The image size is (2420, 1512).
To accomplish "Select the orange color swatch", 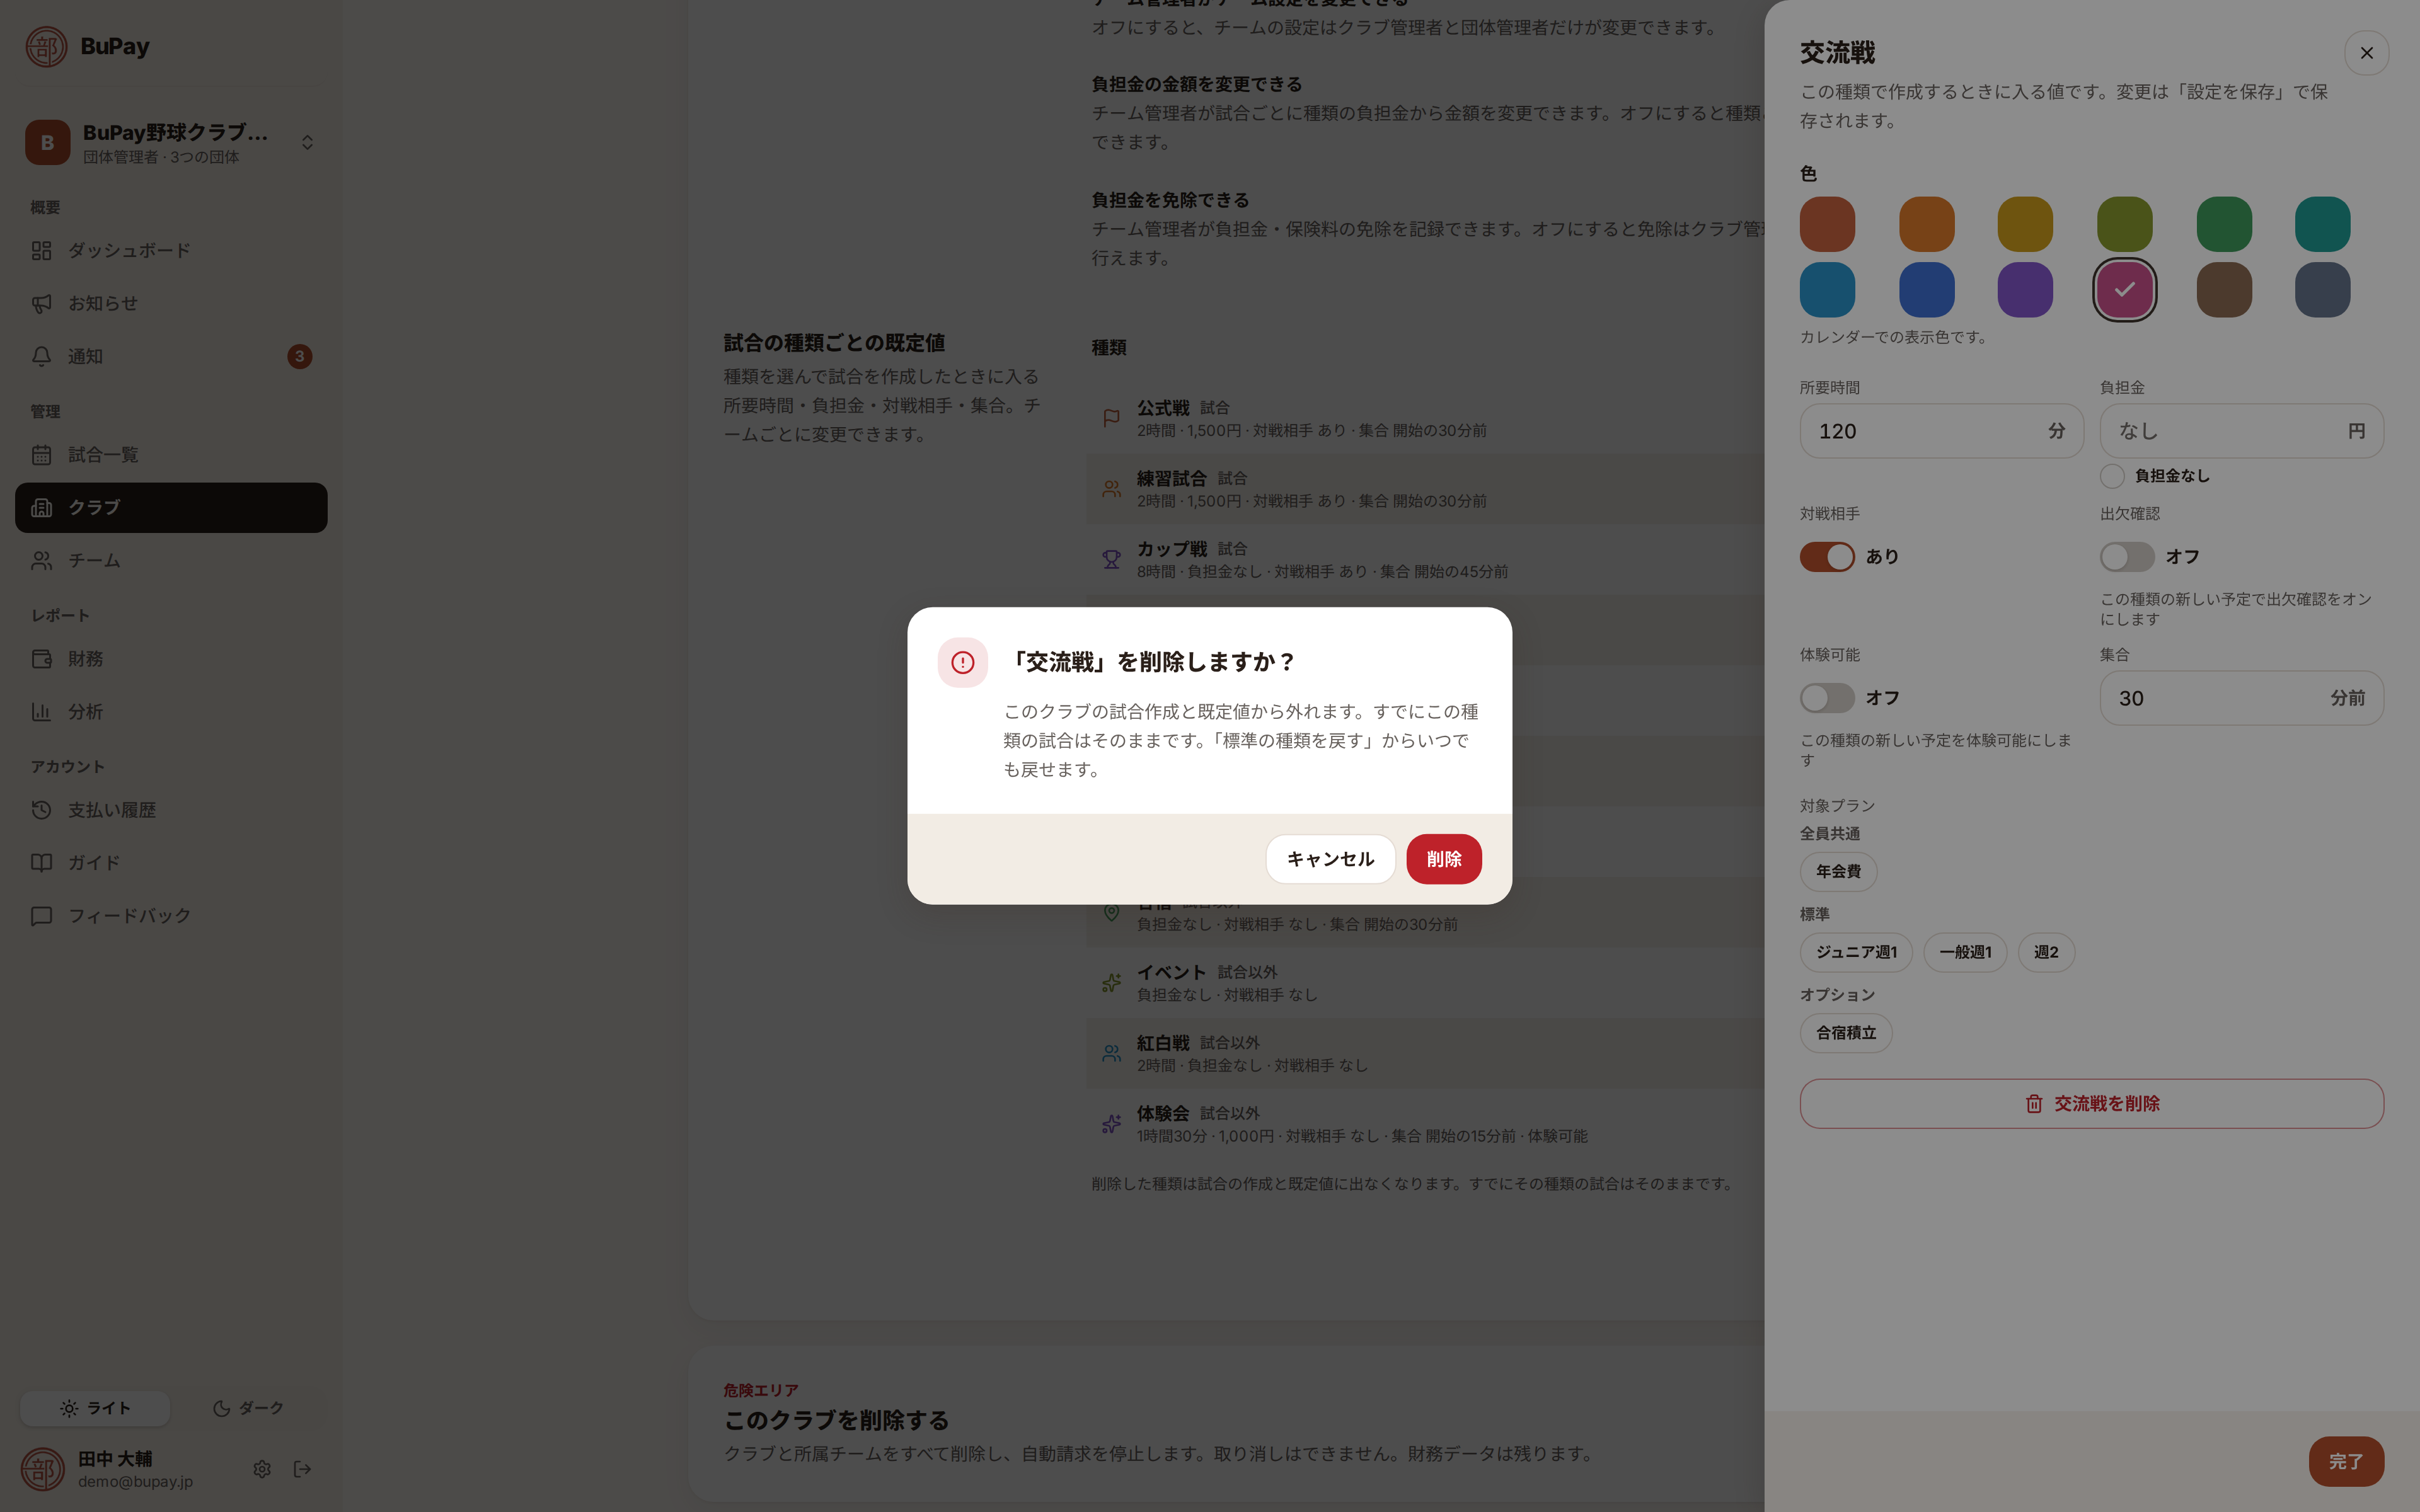I will [1926, 224].
